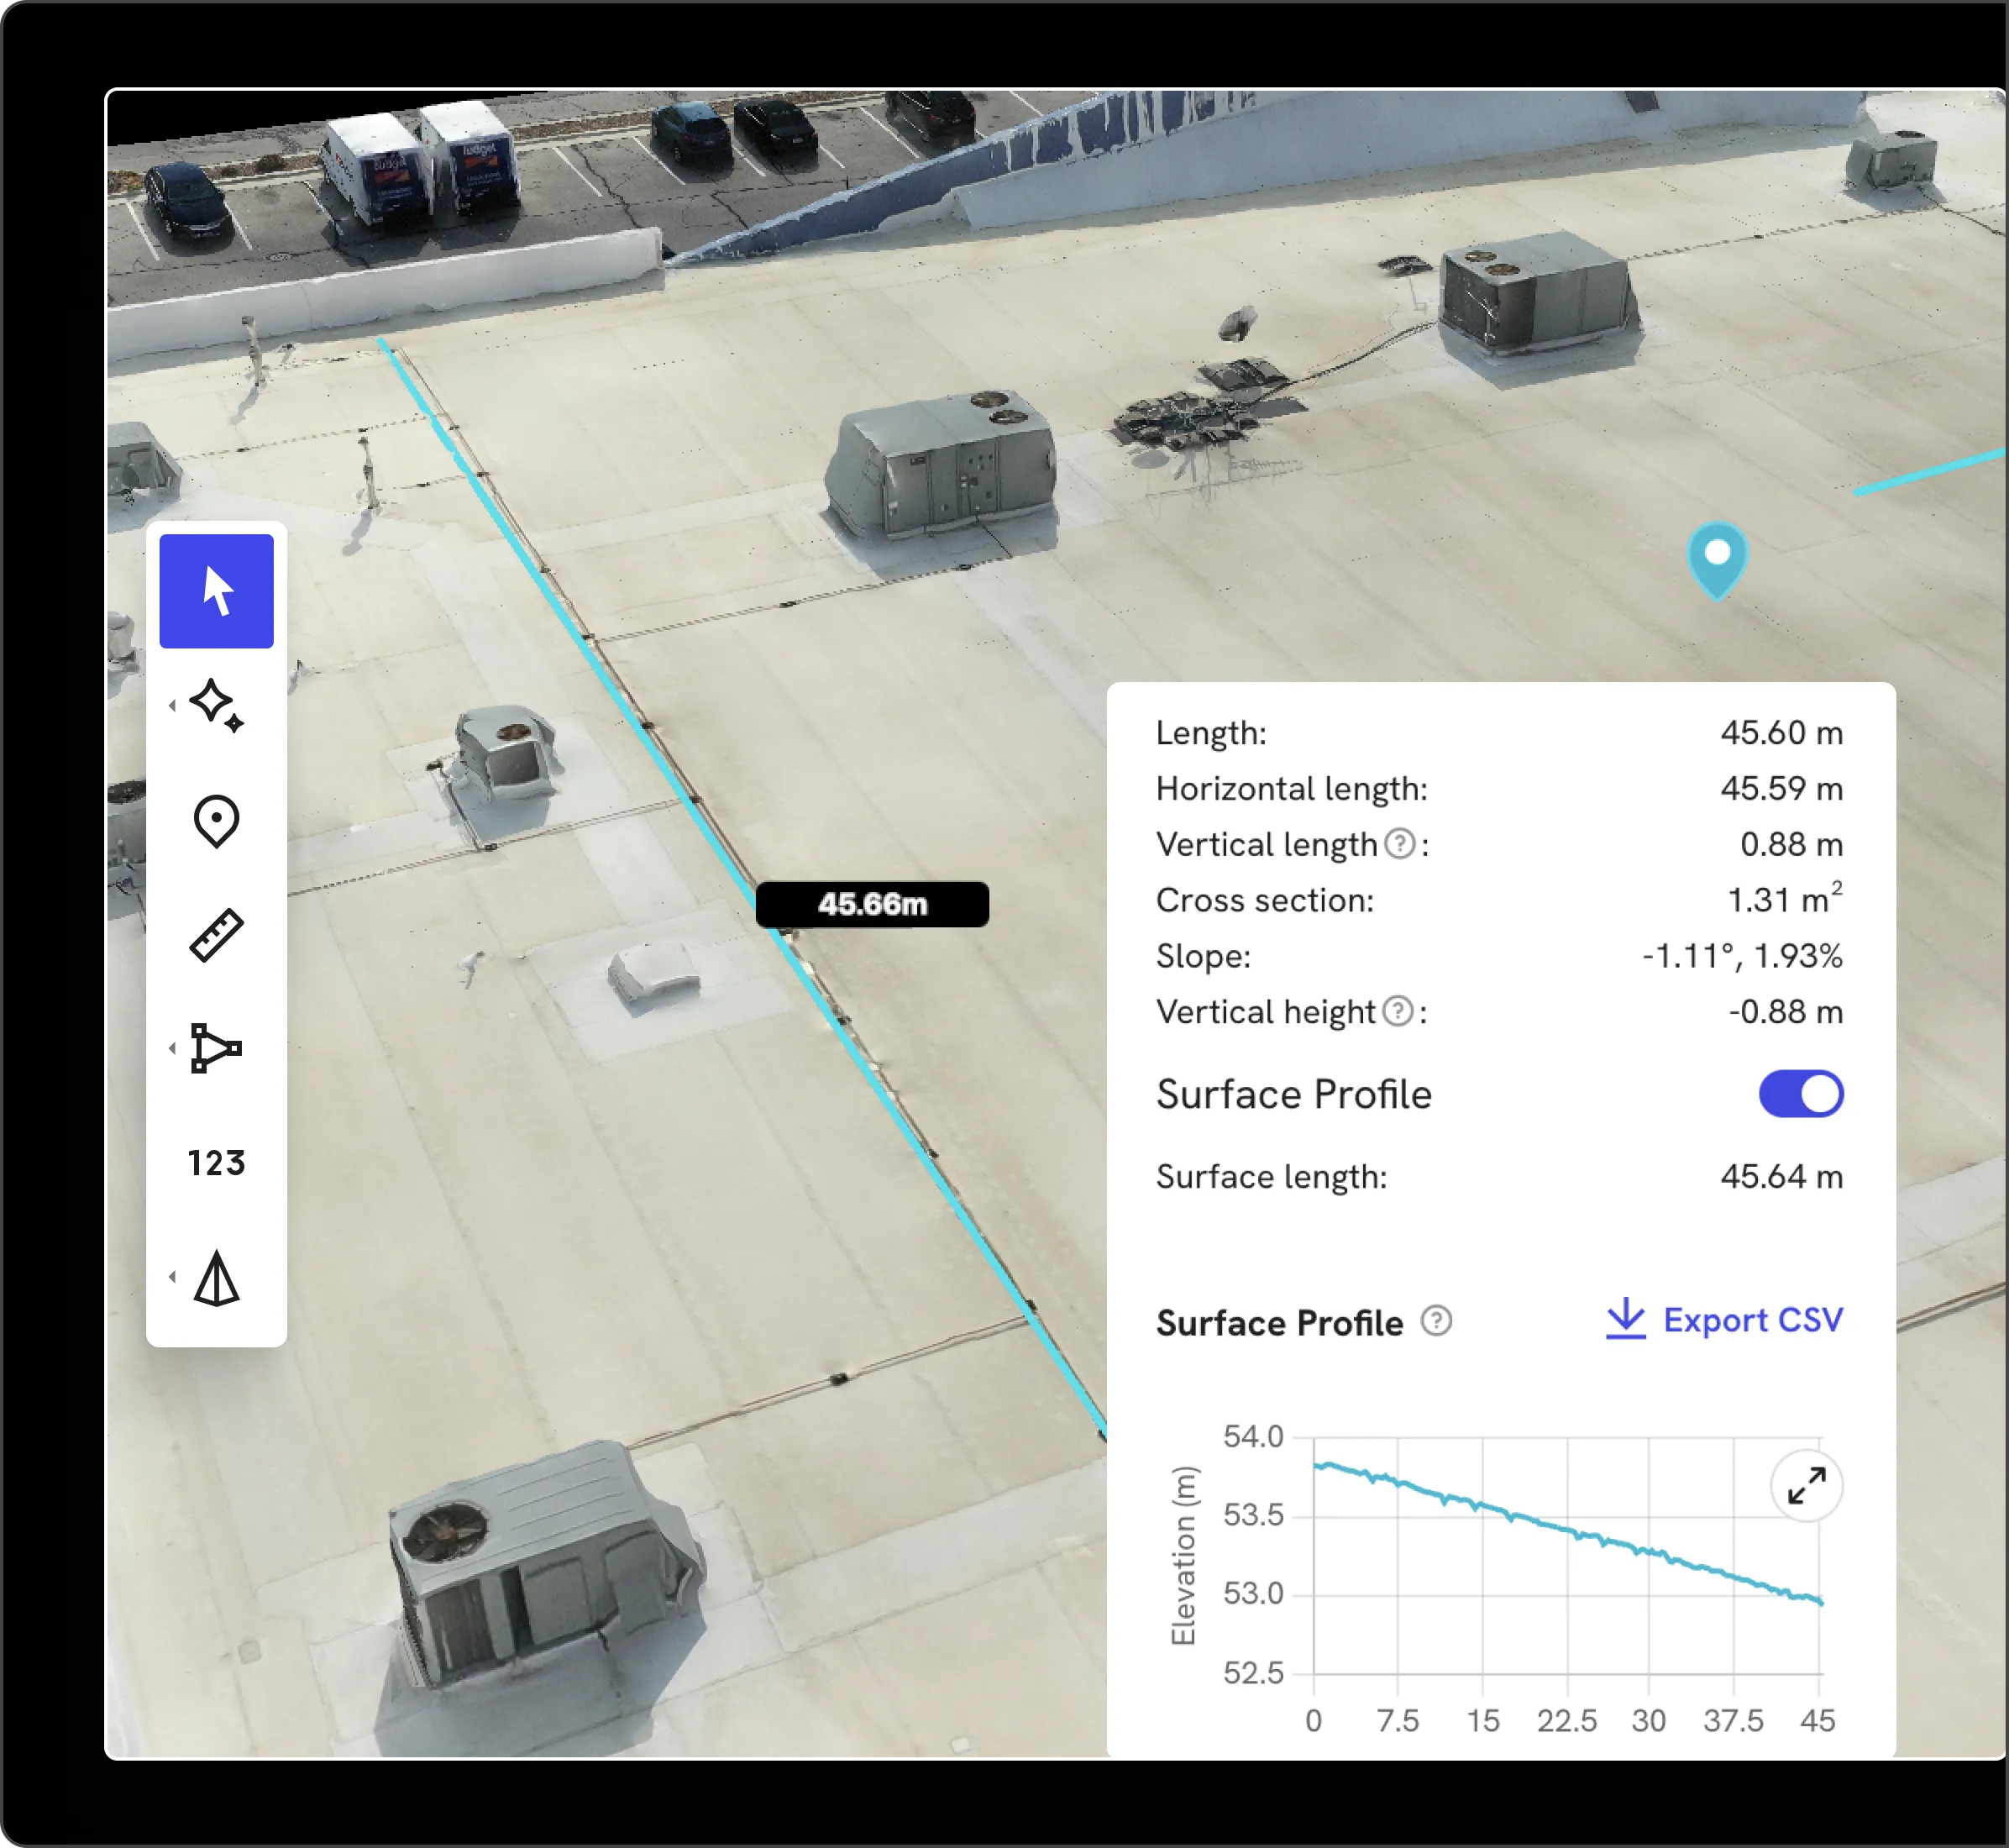
Task: Click the 45.66m measurement label
Action: 872,904
